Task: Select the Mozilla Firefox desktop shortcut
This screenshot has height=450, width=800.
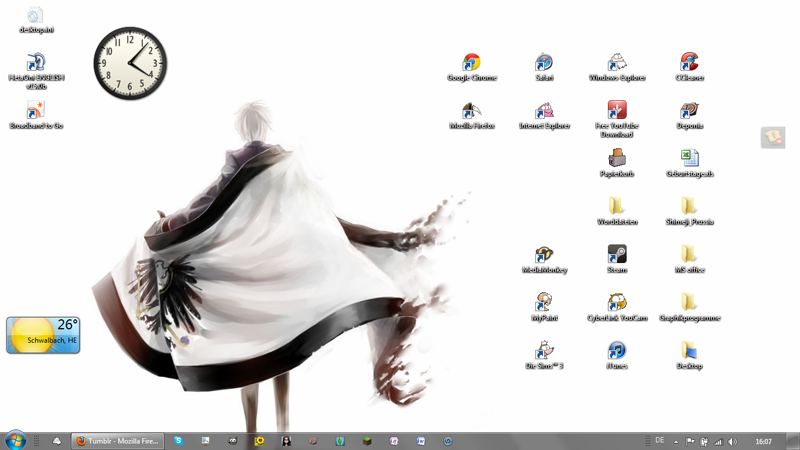Action: pos(471,112)
